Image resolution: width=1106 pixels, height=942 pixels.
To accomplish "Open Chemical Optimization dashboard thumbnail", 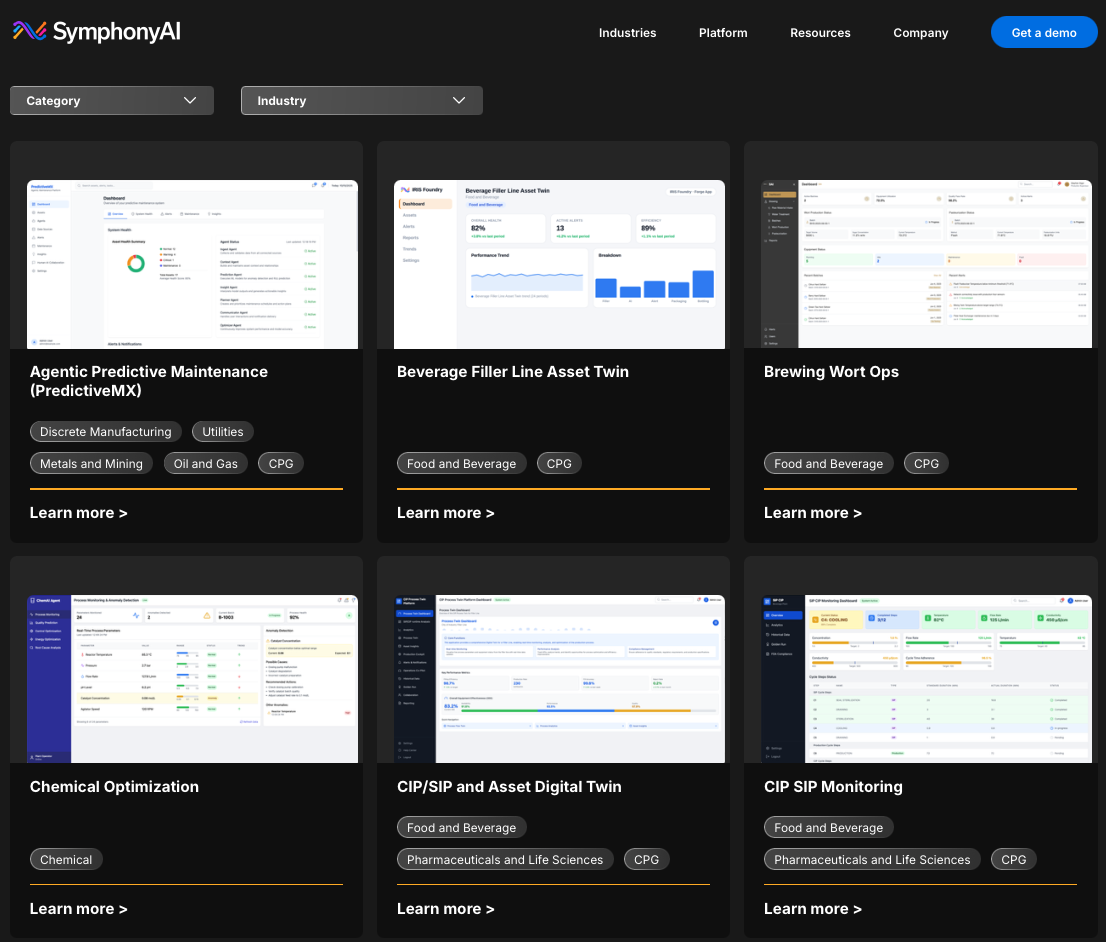I will (193, 679).
